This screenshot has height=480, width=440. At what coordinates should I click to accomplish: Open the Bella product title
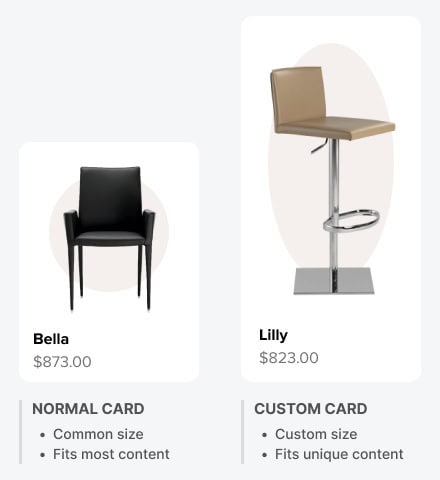click(x=51, y=339)
